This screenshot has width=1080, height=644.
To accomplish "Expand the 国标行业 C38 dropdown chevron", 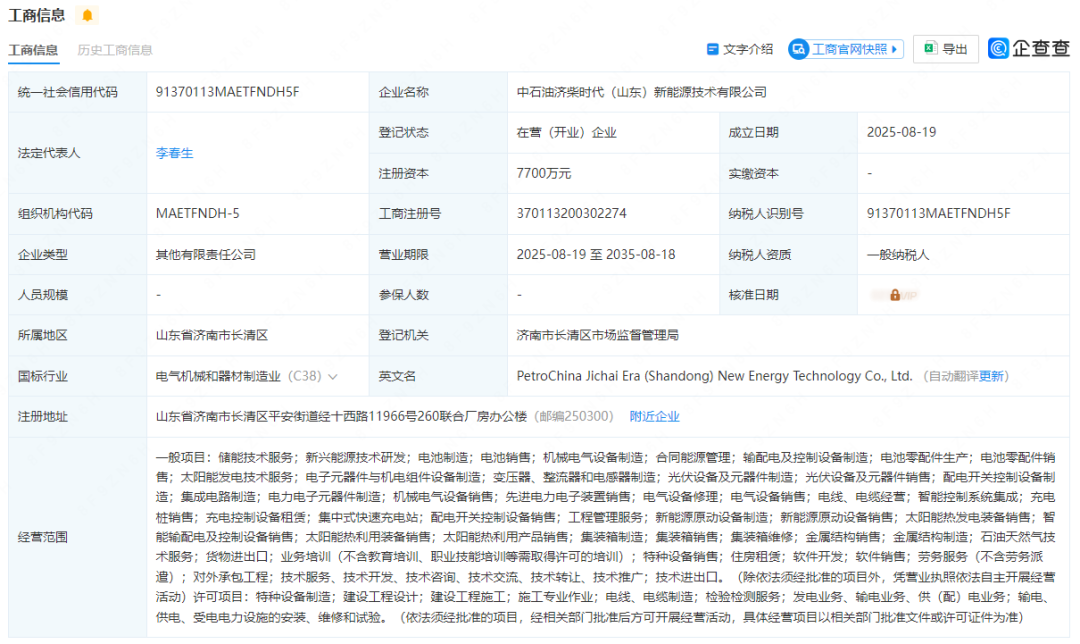I will pos(333,377).
